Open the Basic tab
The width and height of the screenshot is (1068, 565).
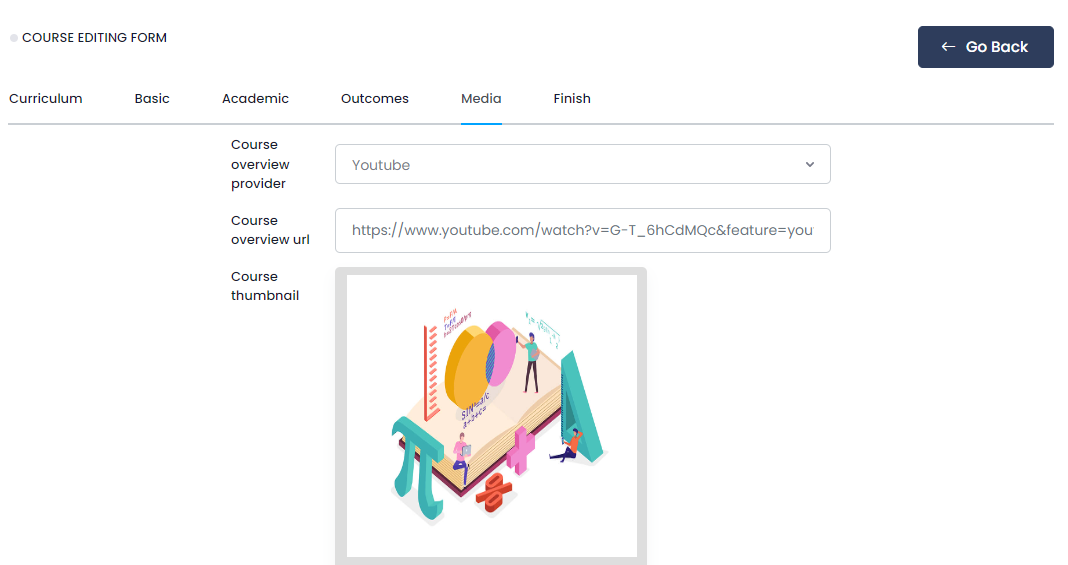pyautogui.click(x=152, y=99)
